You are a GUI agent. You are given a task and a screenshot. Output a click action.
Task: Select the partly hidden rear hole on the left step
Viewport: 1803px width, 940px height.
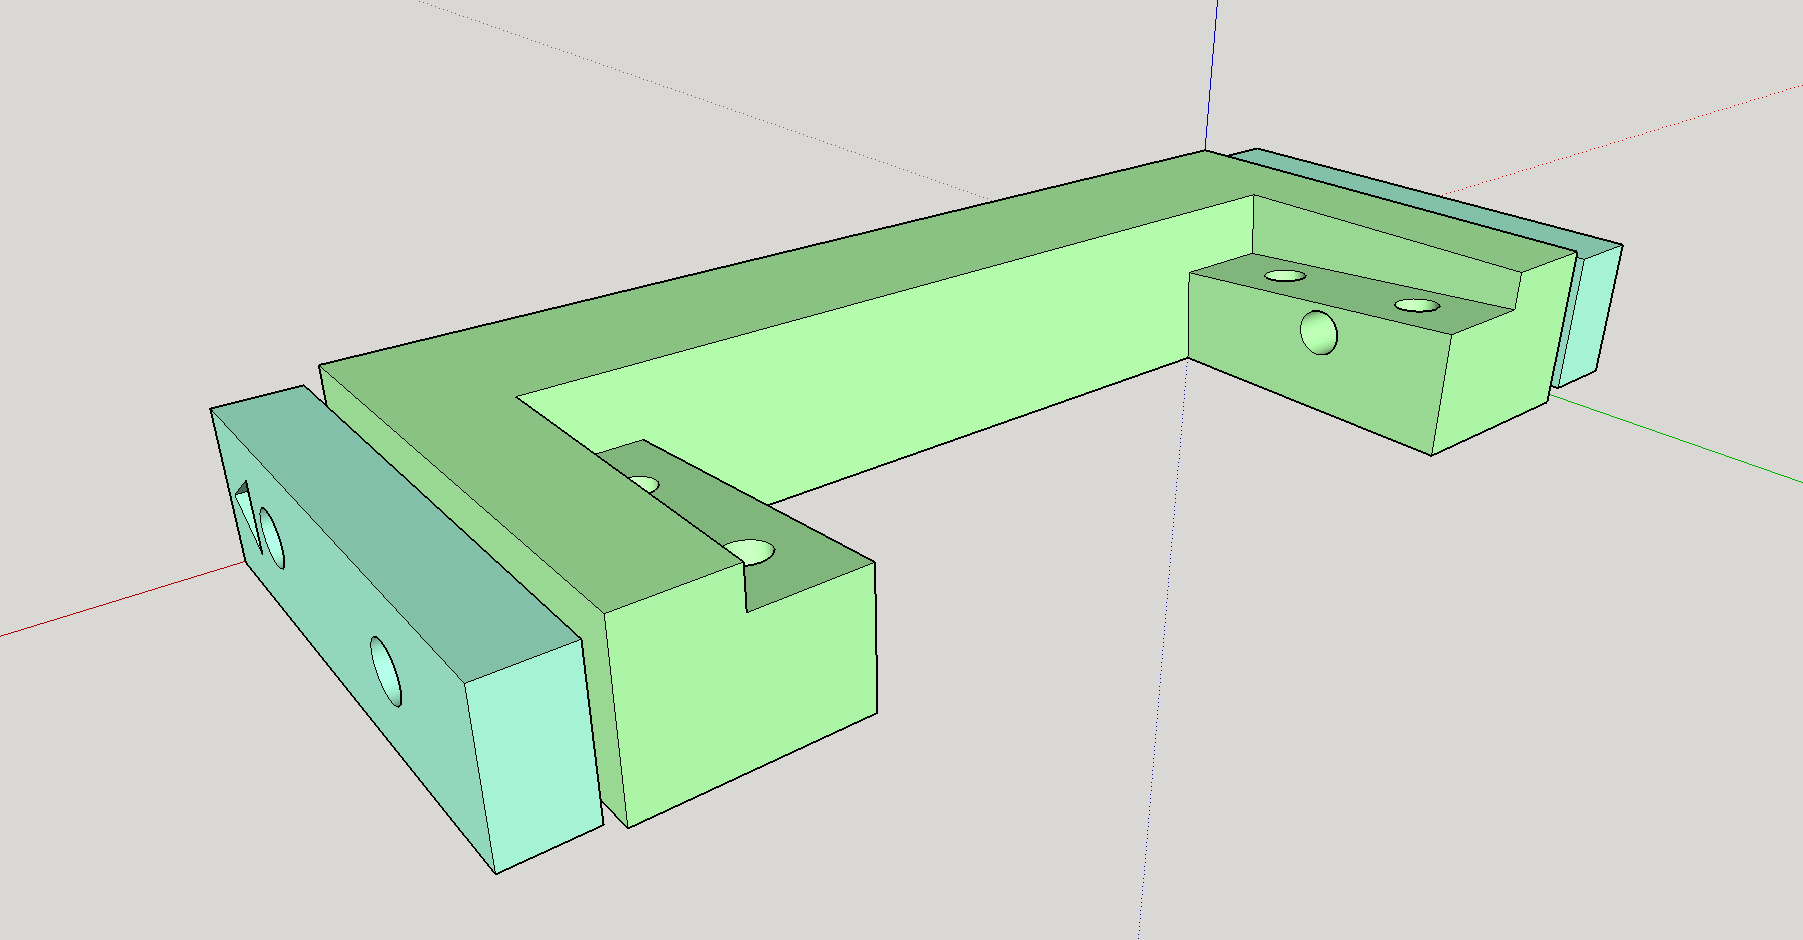[x=645, y=484]
